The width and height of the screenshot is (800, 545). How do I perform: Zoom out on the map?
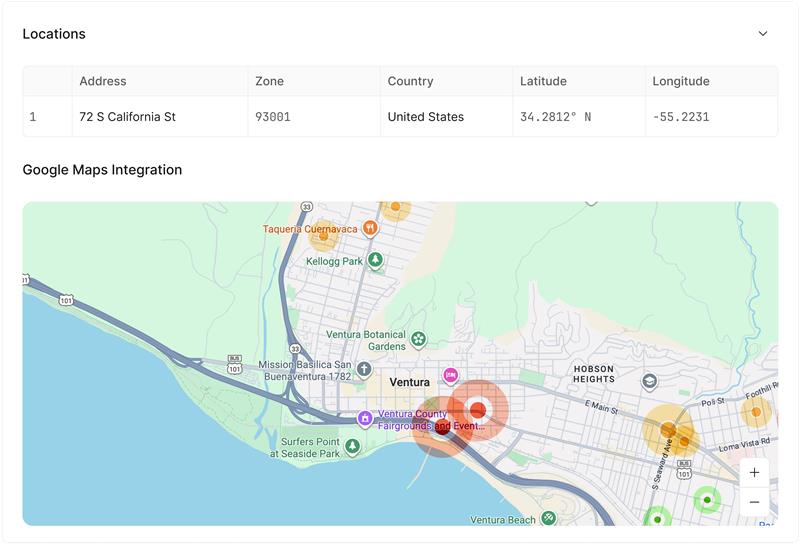tap(754, 502)
